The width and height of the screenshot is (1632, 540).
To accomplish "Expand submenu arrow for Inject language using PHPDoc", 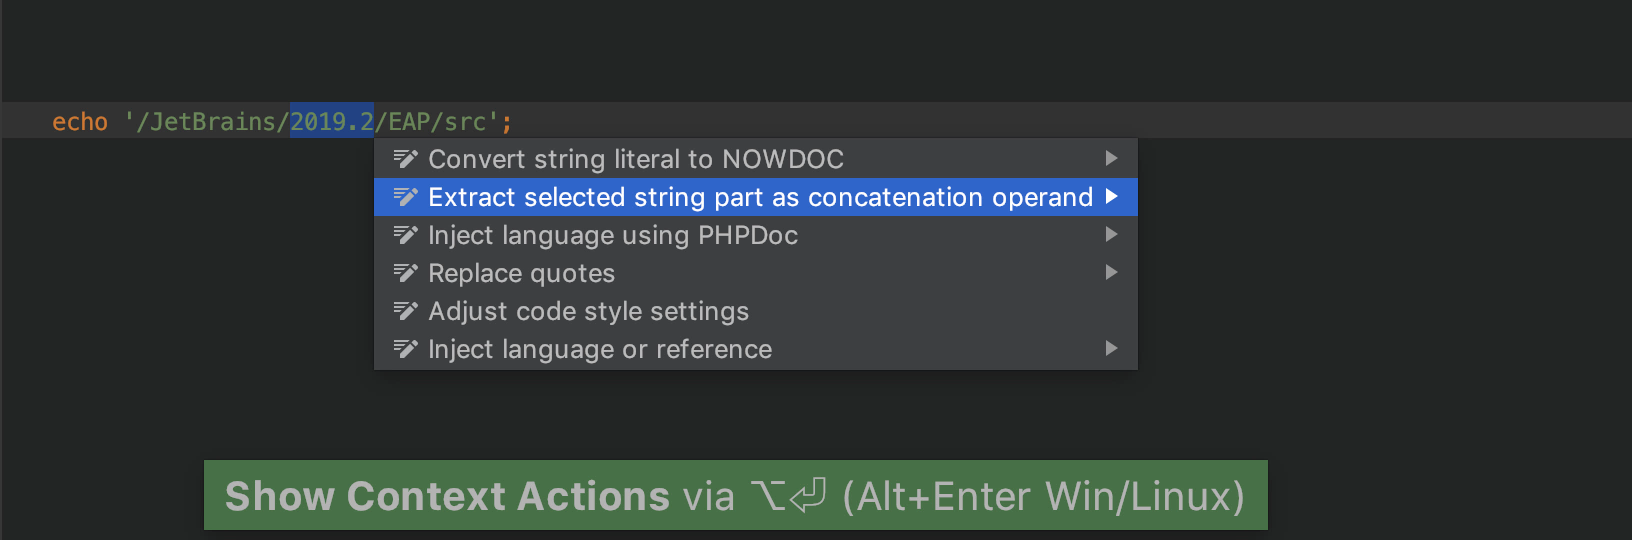I will [x=1111, y=234].
